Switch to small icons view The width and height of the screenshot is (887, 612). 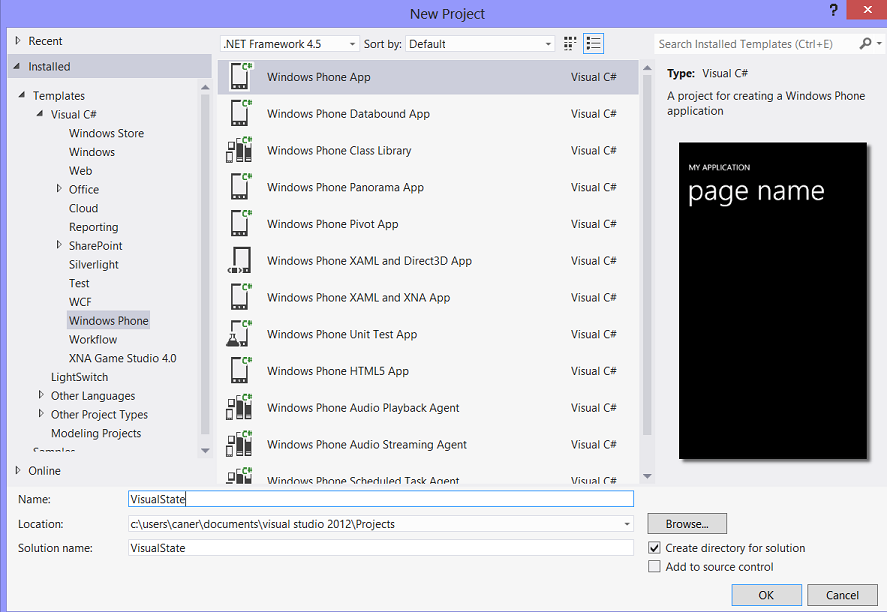pyautogui.click(x=570, y=44)
